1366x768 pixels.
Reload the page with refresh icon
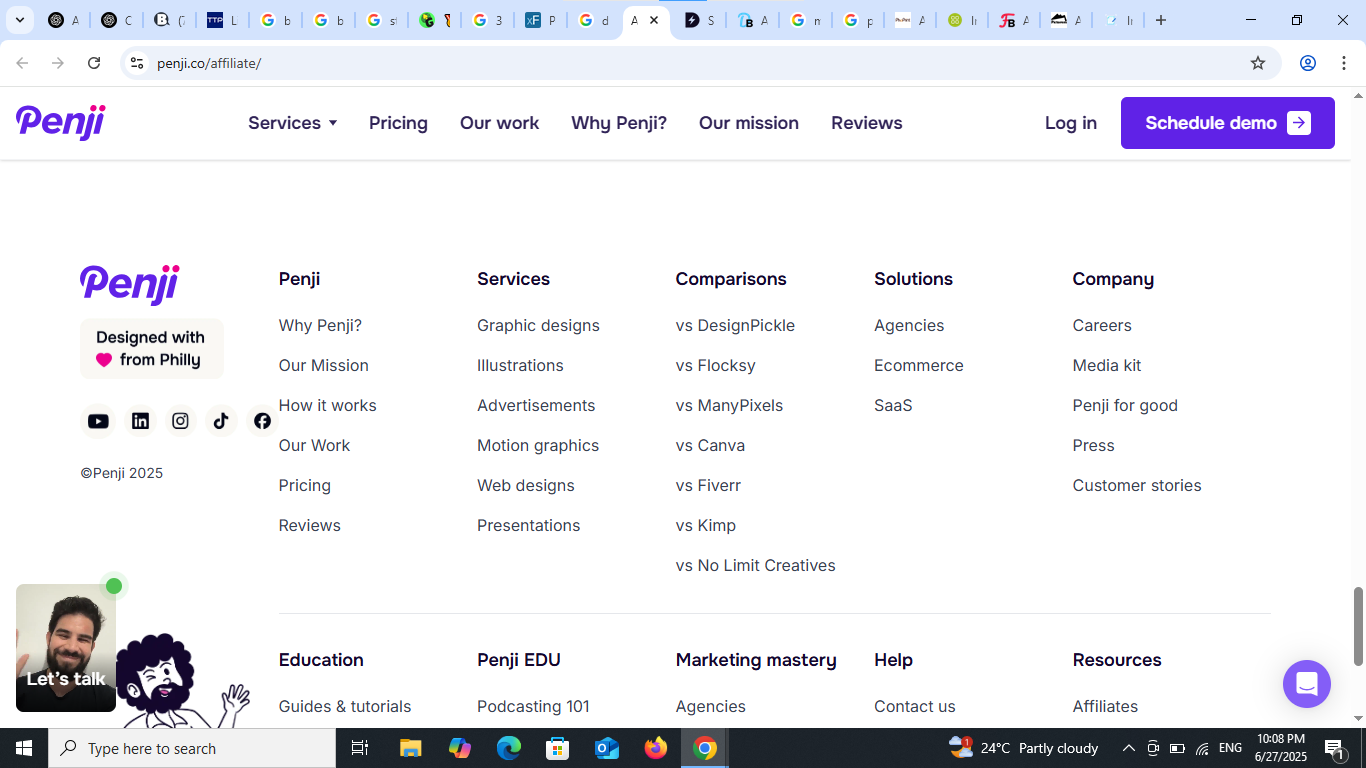94,63
